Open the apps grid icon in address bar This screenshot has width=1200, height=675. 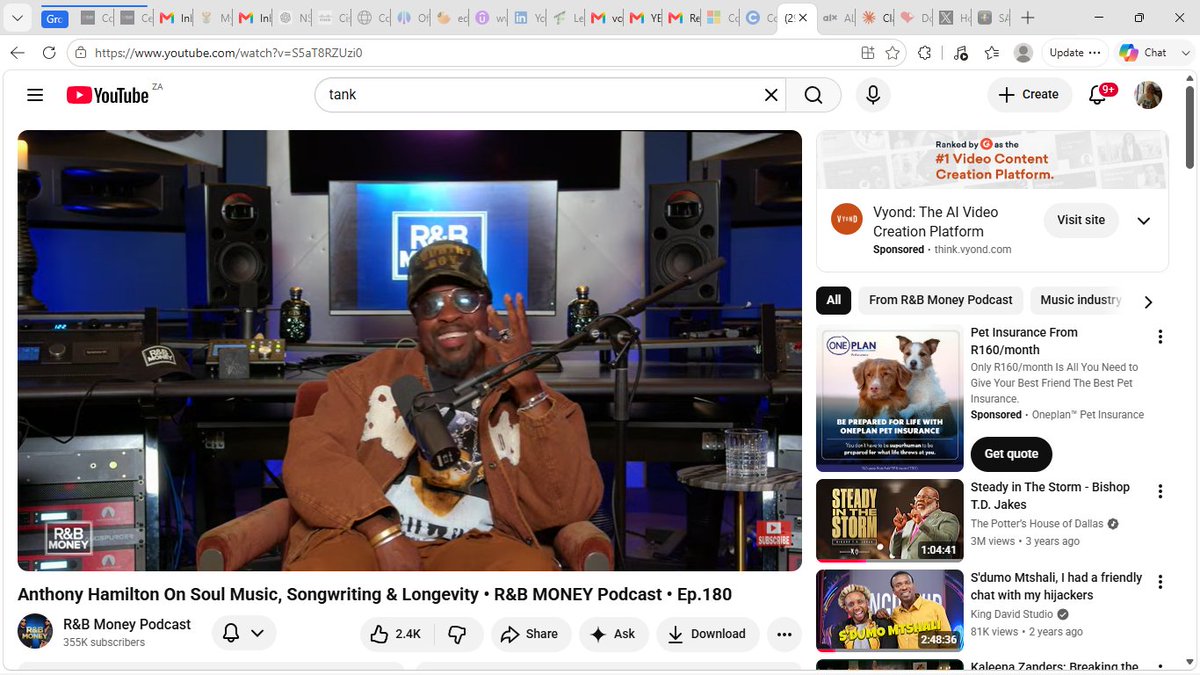(868, 53)
